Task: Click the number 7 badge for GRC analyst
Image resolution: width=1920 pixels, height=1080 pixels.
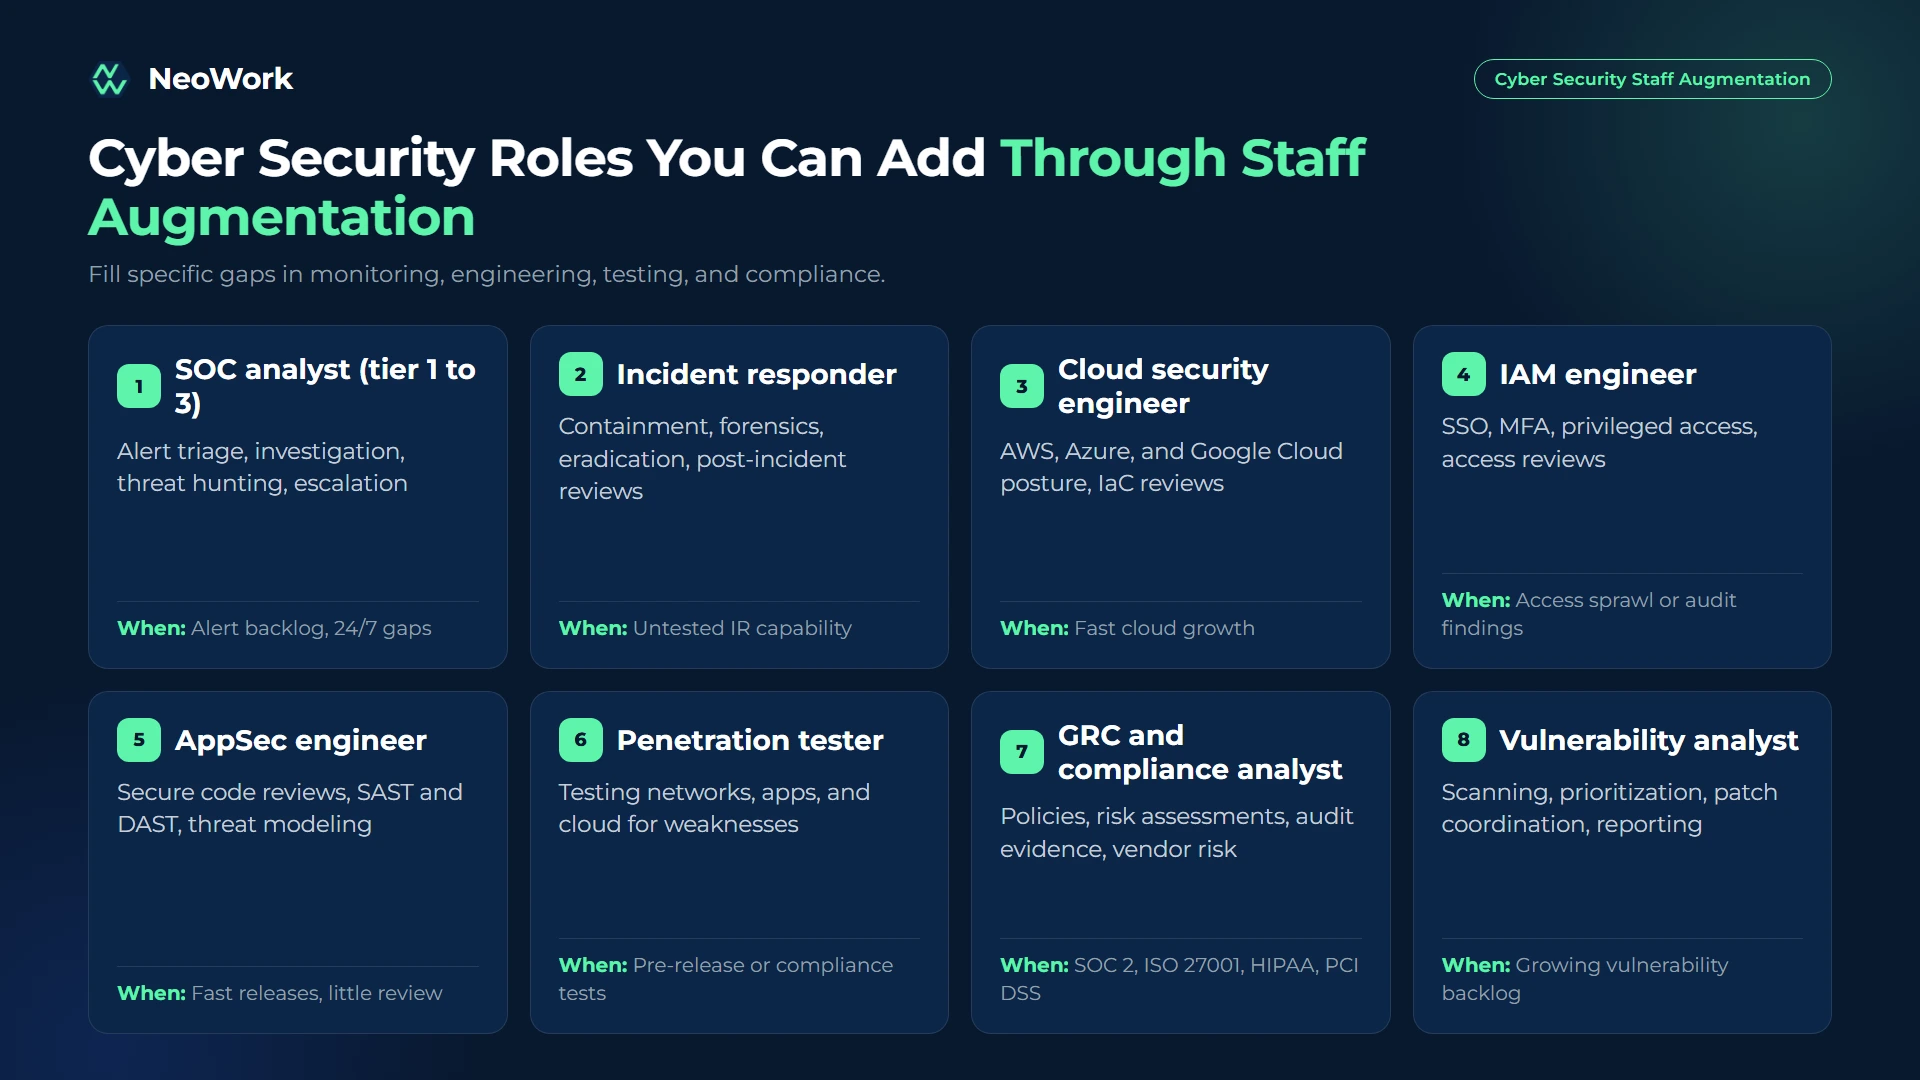Action: click(1022, 752)
